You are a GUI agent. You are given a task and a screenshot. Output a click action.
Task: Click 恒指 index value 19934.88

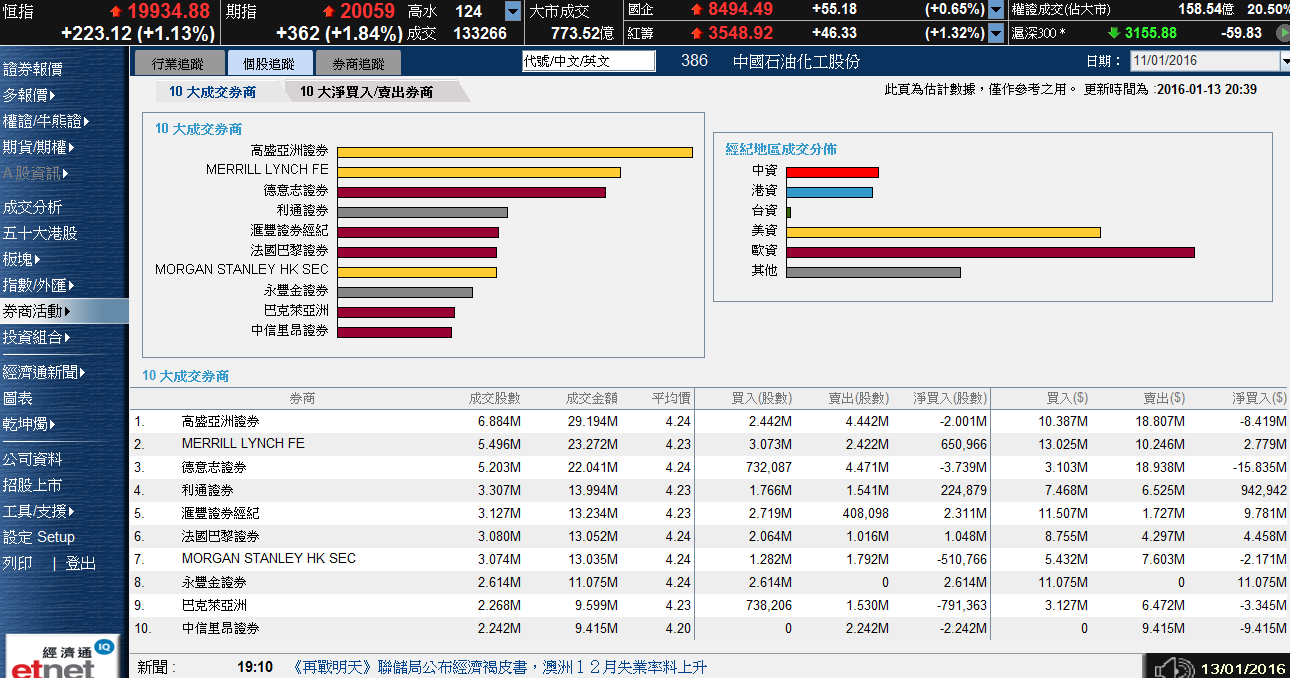coord(168,11)
